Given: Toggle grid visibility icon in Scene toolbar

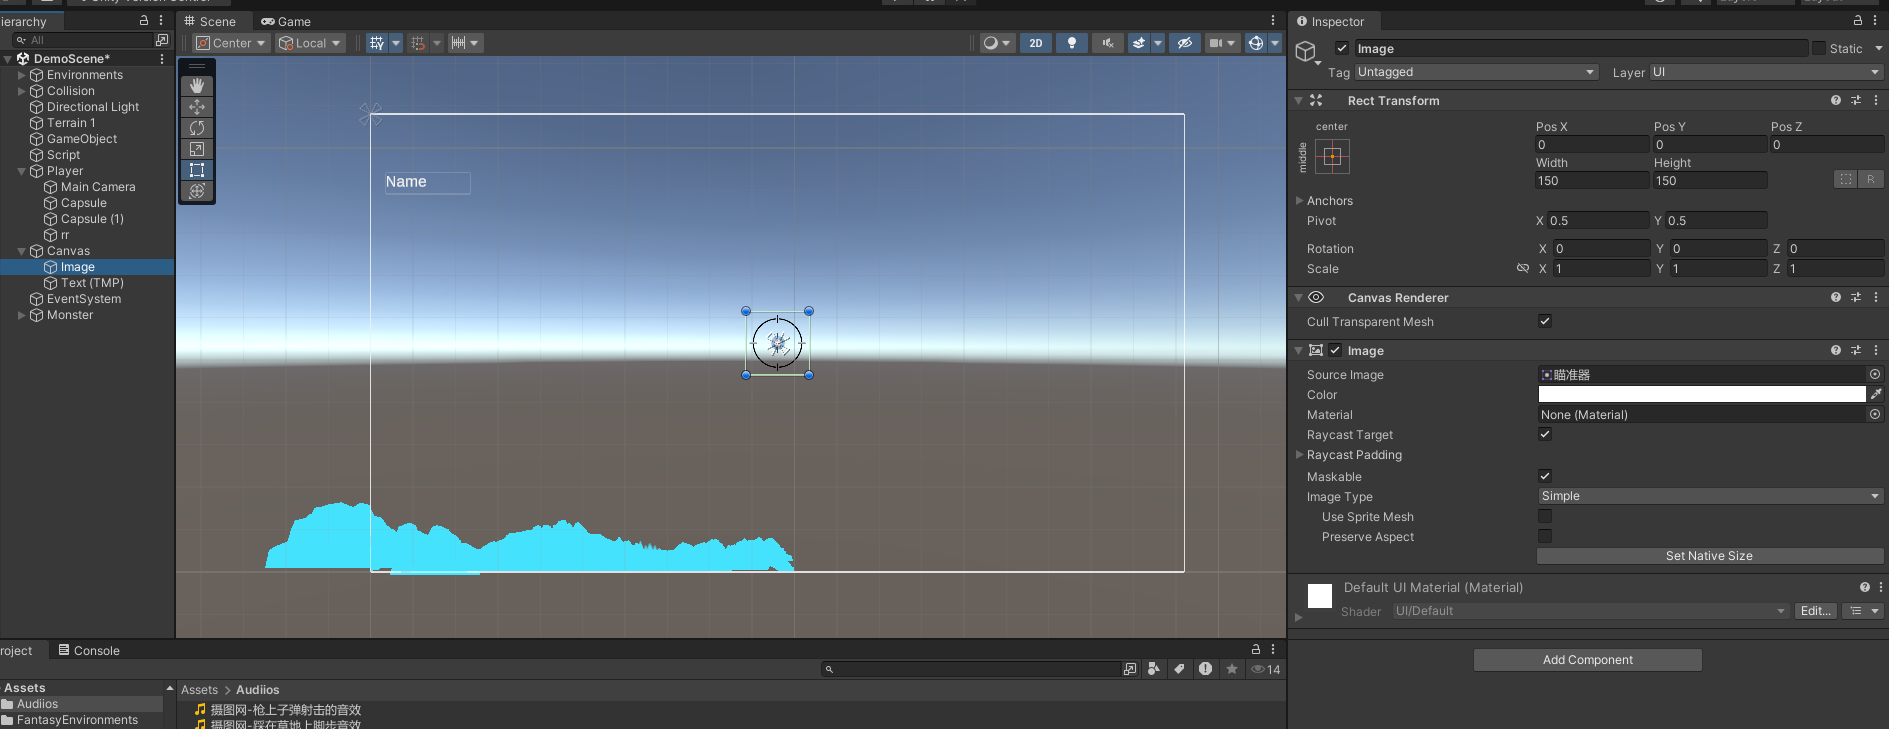Looking at the screenshot, I should coord(377,43).
